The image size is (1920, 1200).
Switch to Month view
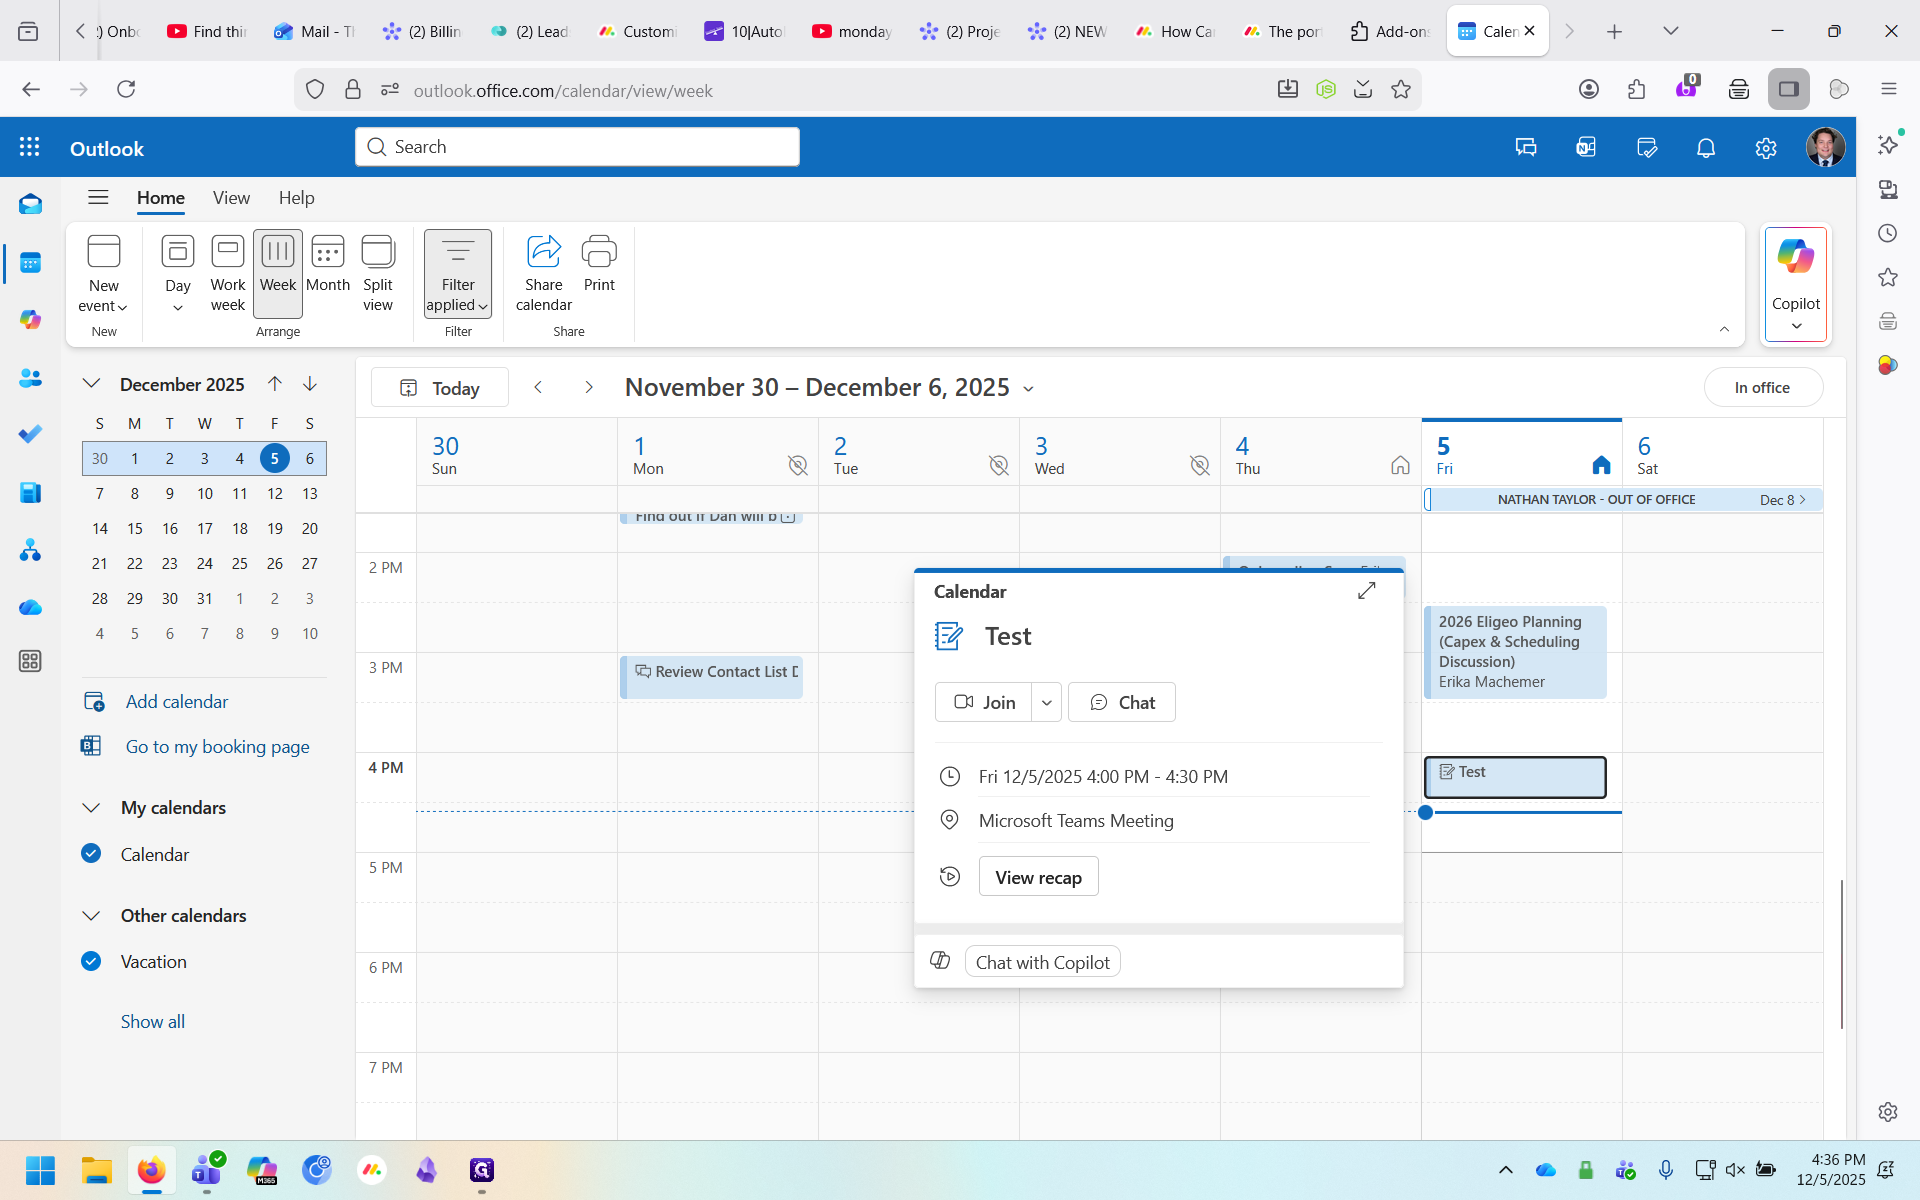[327, 264]
